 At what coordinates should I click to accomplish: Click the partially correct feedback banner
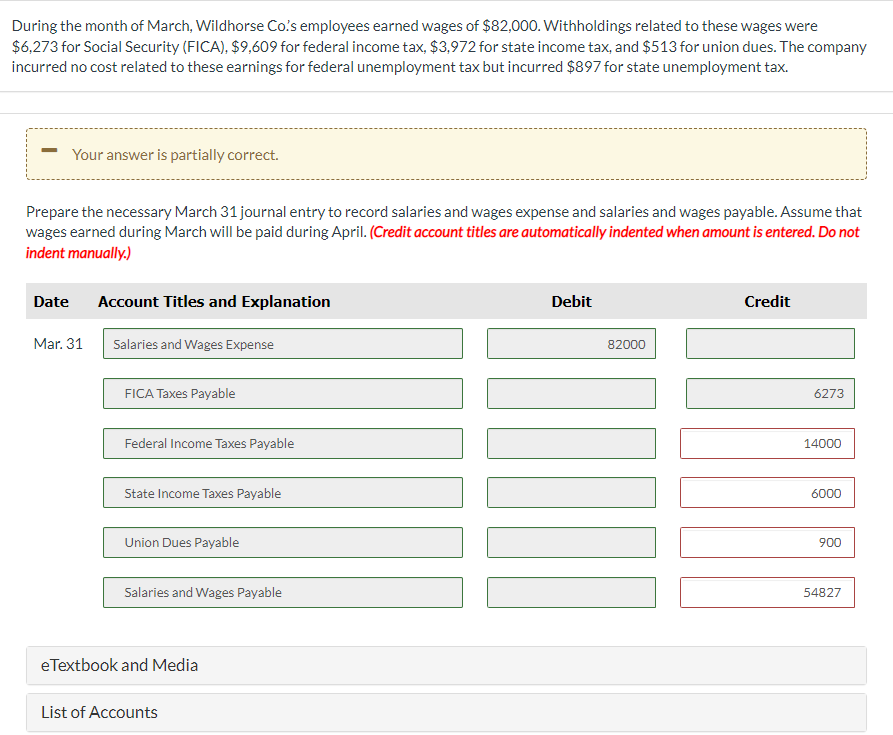click(x=446, y=153)
